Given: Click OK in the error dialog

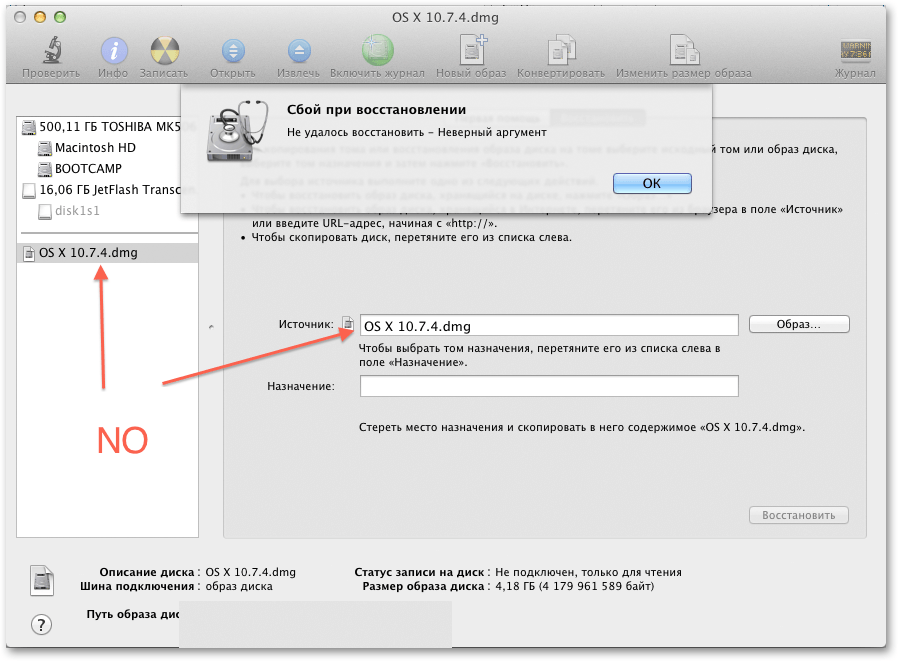Looking at the screenshot, I should [652, 183].
